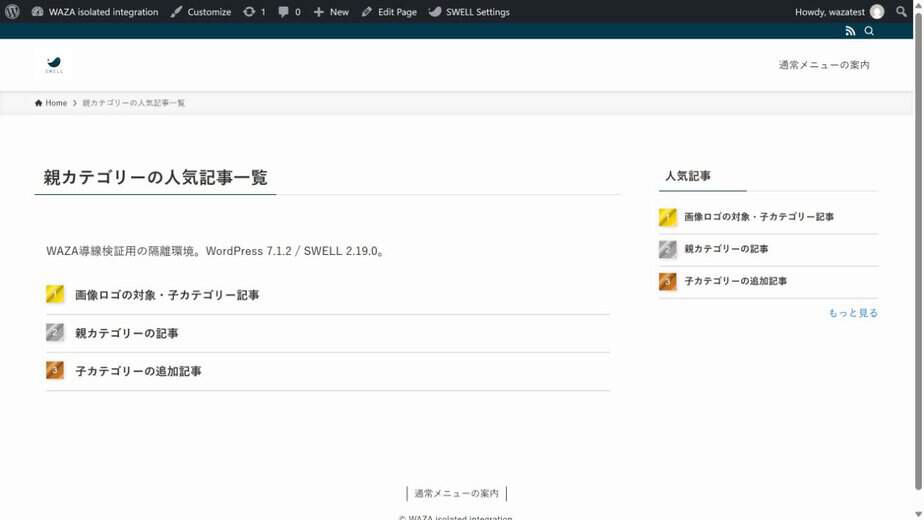Open sidebar article 子カテゴリーの追加記事
The image size is (924, 520).
735,281
